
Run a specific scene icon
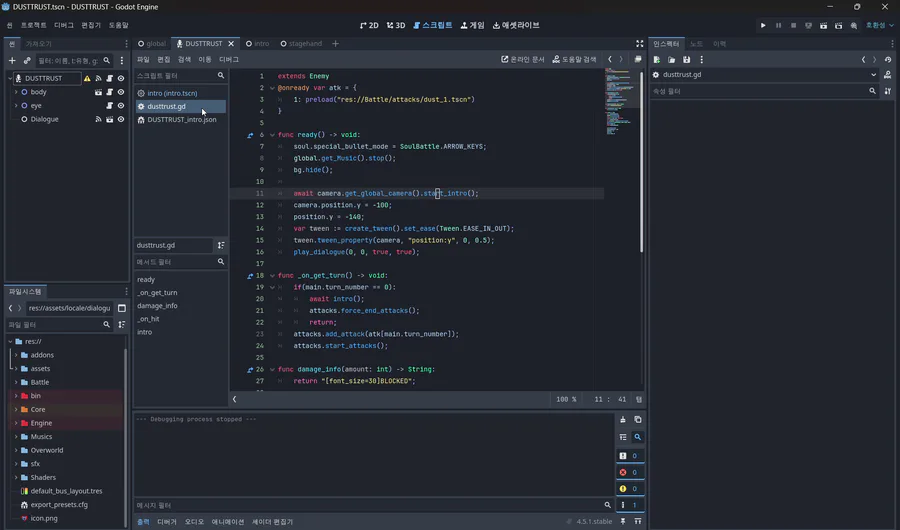(839, 25)
